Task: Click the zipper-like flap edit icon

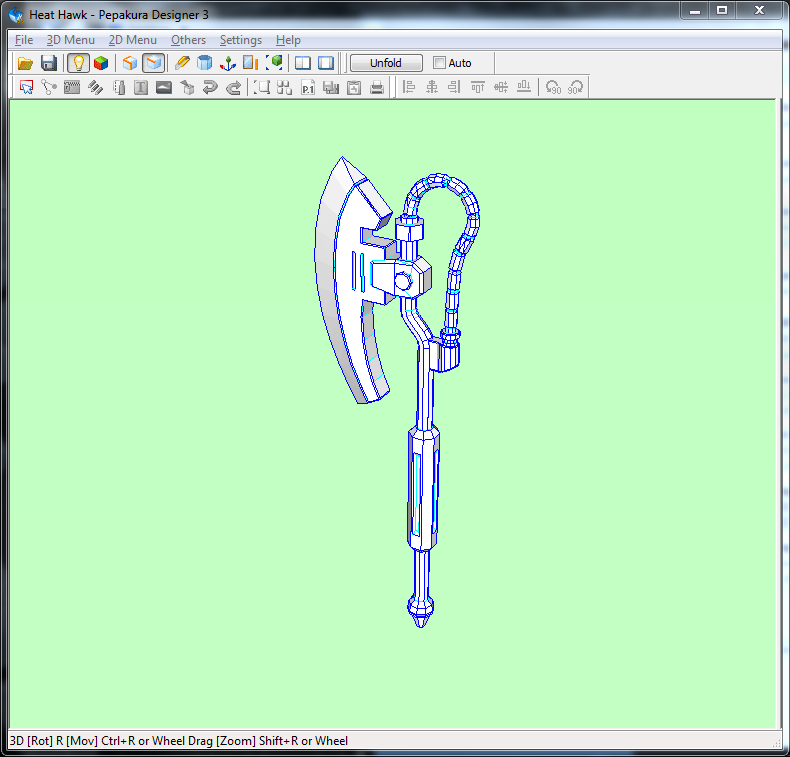Action: (x=72, y=87)
